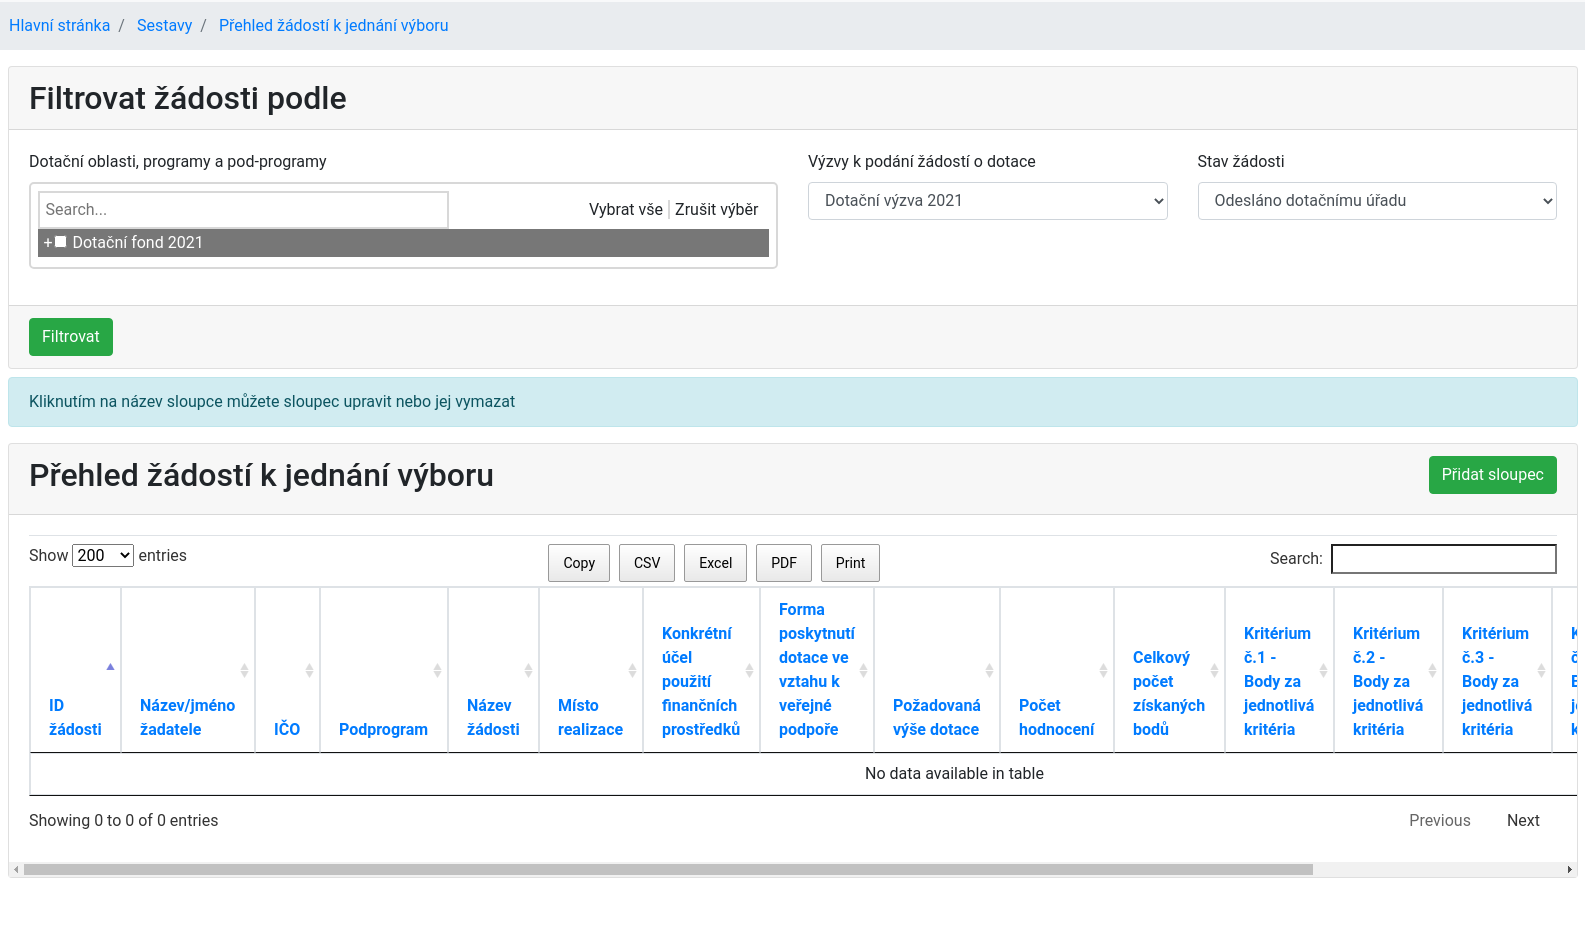
Task: Focus the table Search input field
Action: pyautogui.click(x=1443, y=559)
